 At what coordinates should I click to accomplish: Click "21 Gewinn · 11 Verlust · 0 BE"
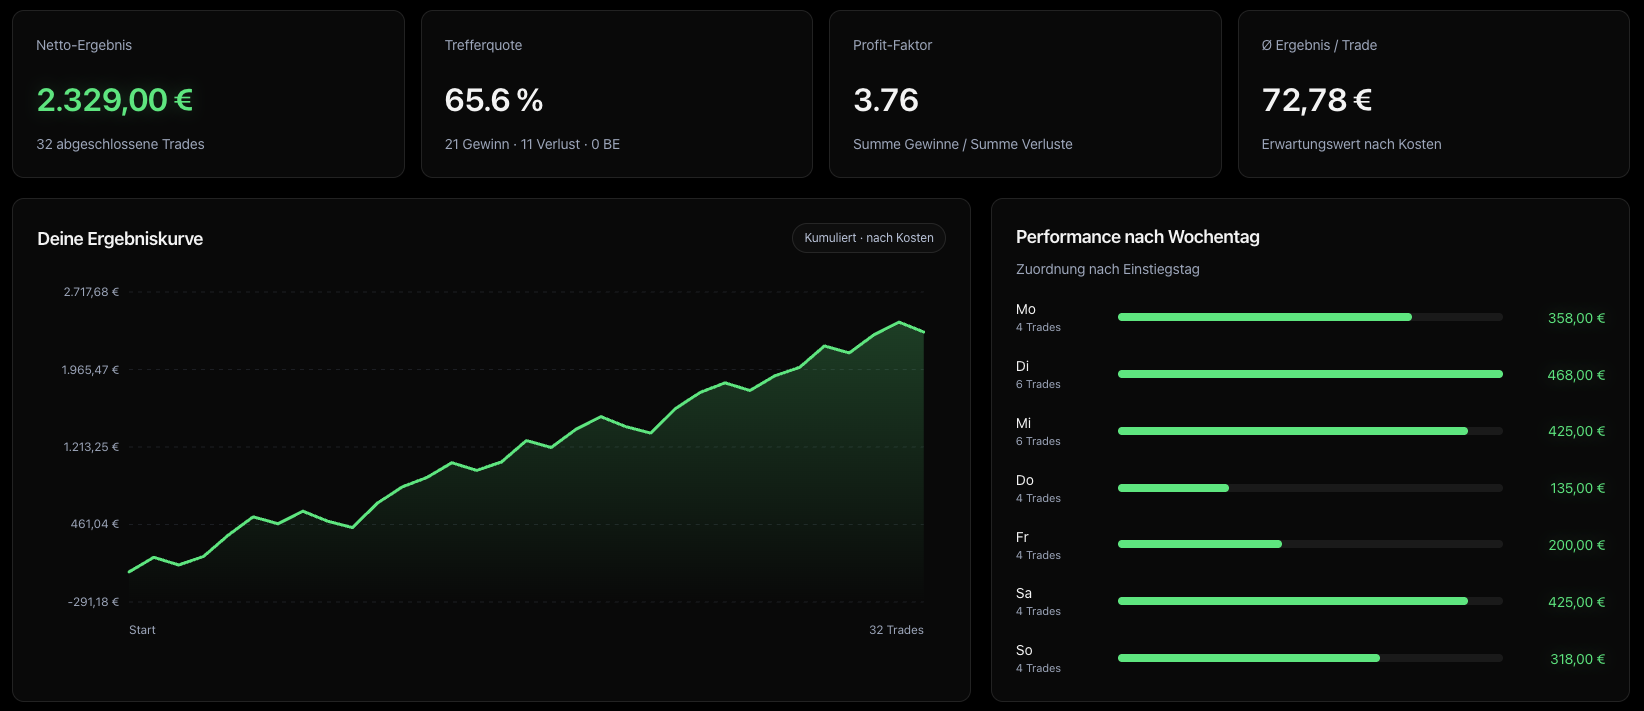point(532,144)
